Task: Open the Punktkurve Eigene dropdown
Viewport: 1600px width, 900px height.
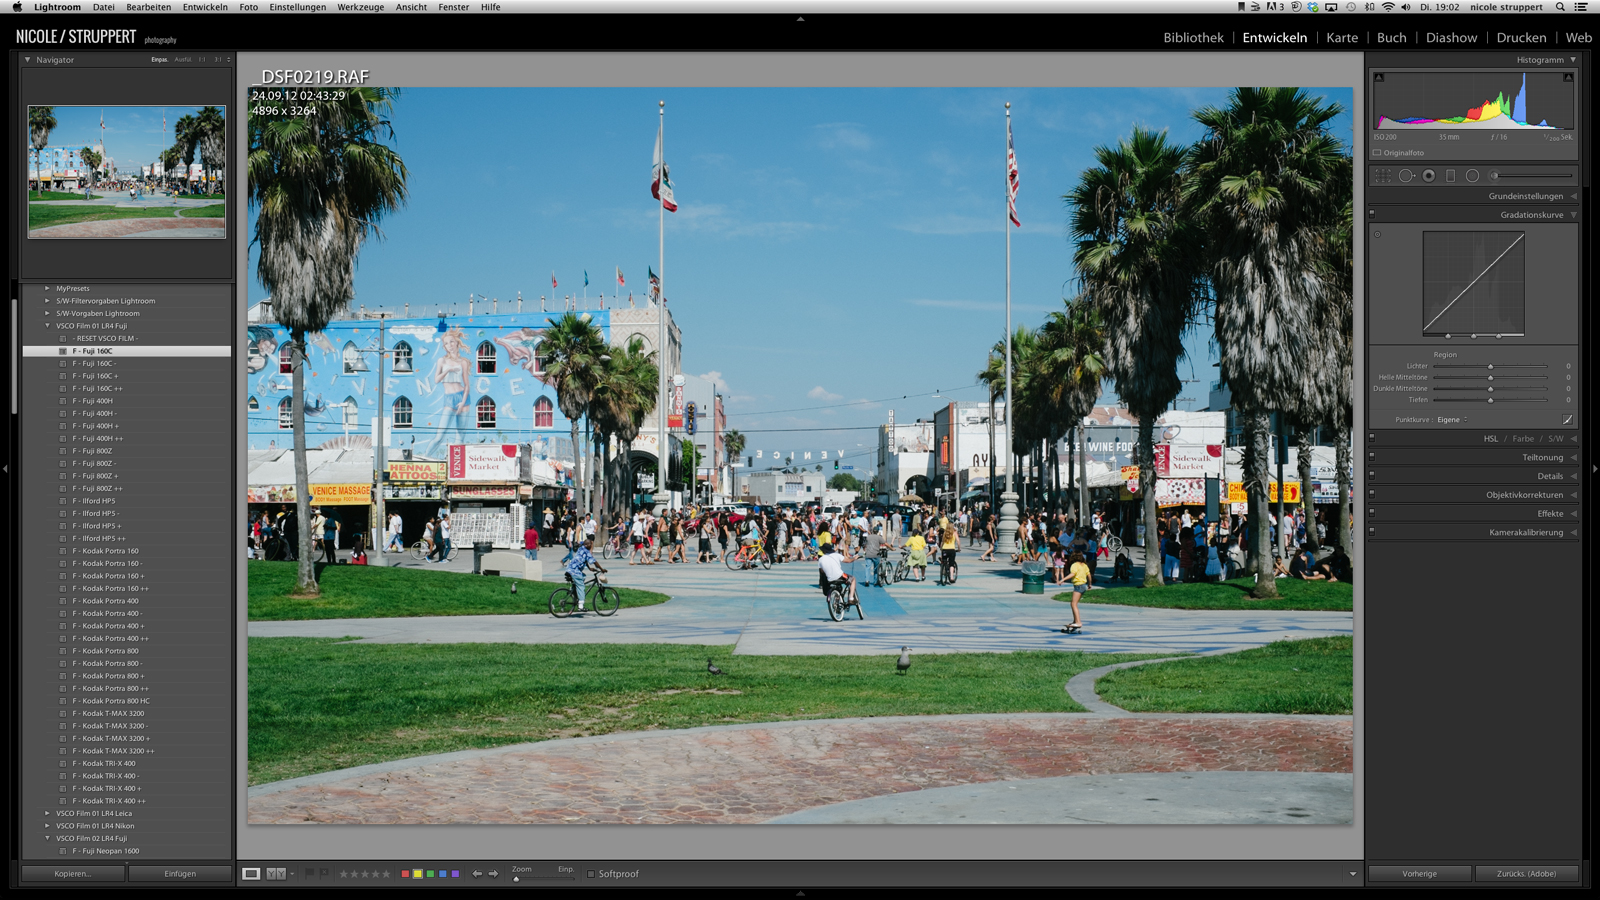Action: [1452, 420]
